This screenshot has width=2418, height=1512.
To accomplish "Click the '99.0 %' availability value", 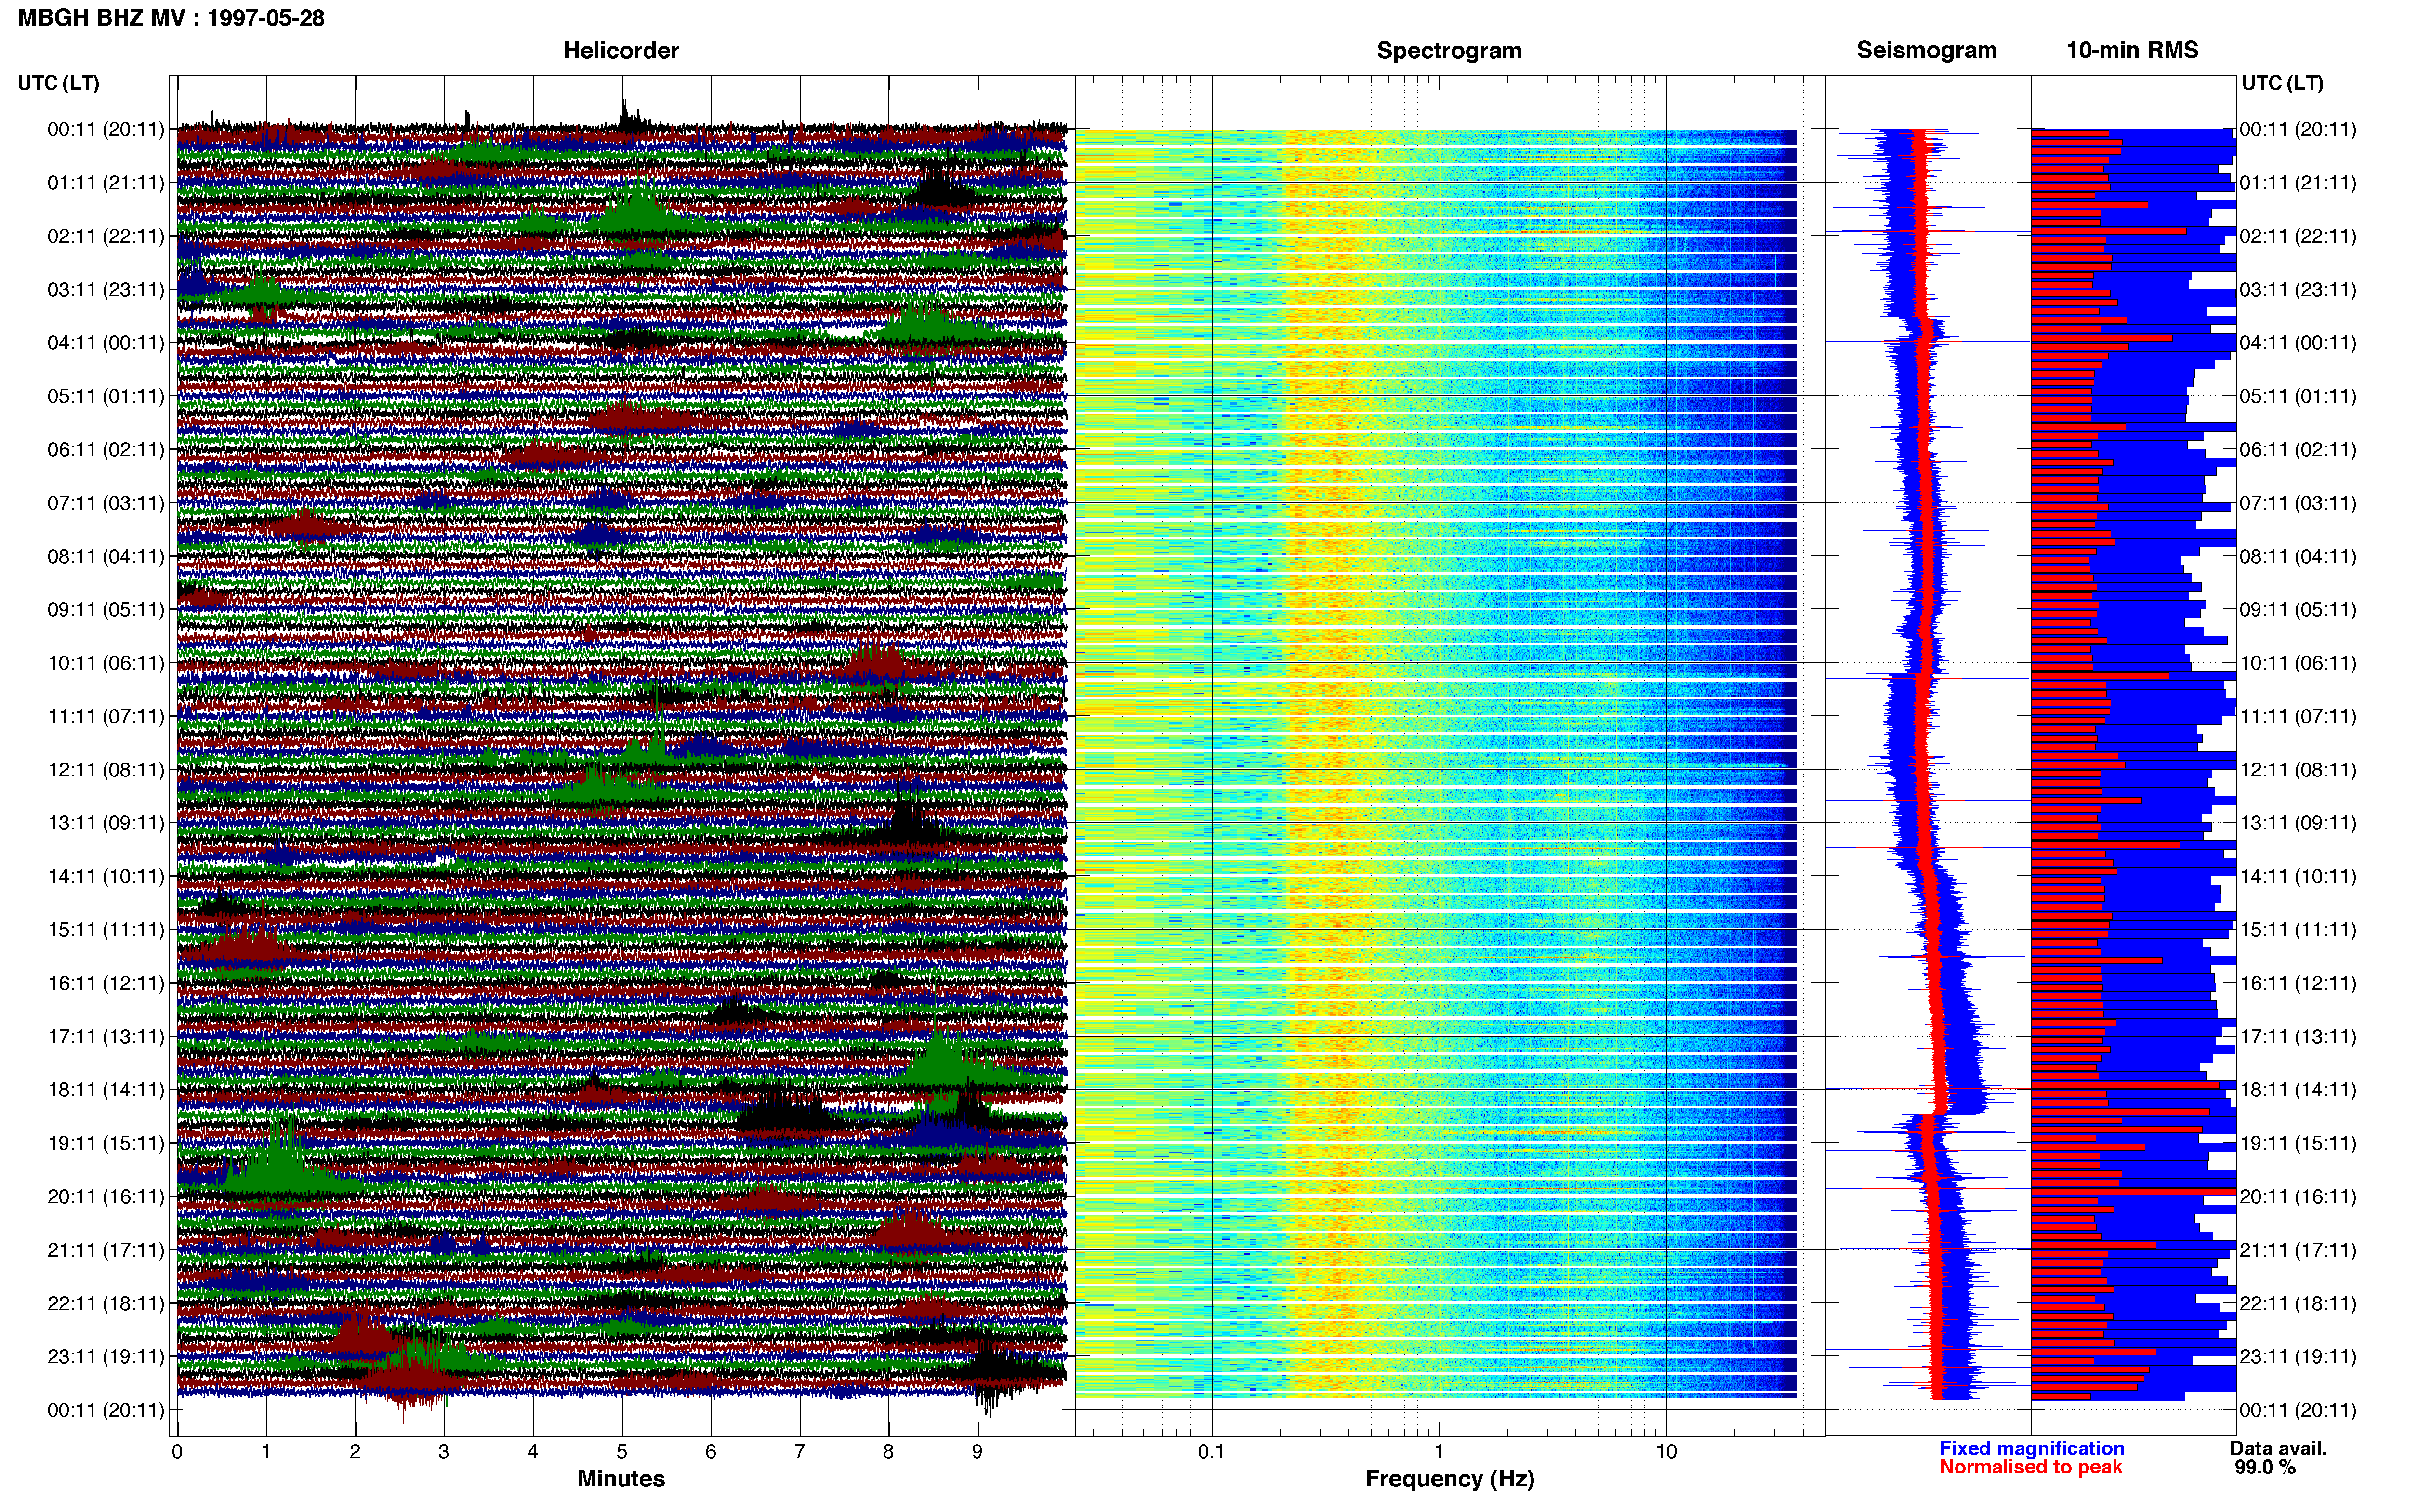I will (x=2265, y=1467).
